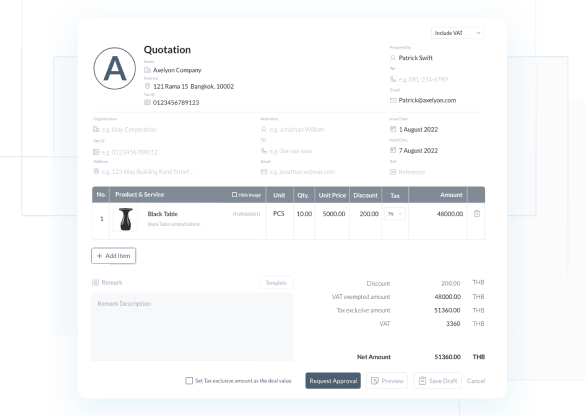Open the 7% tax rate dropdown

395,214
